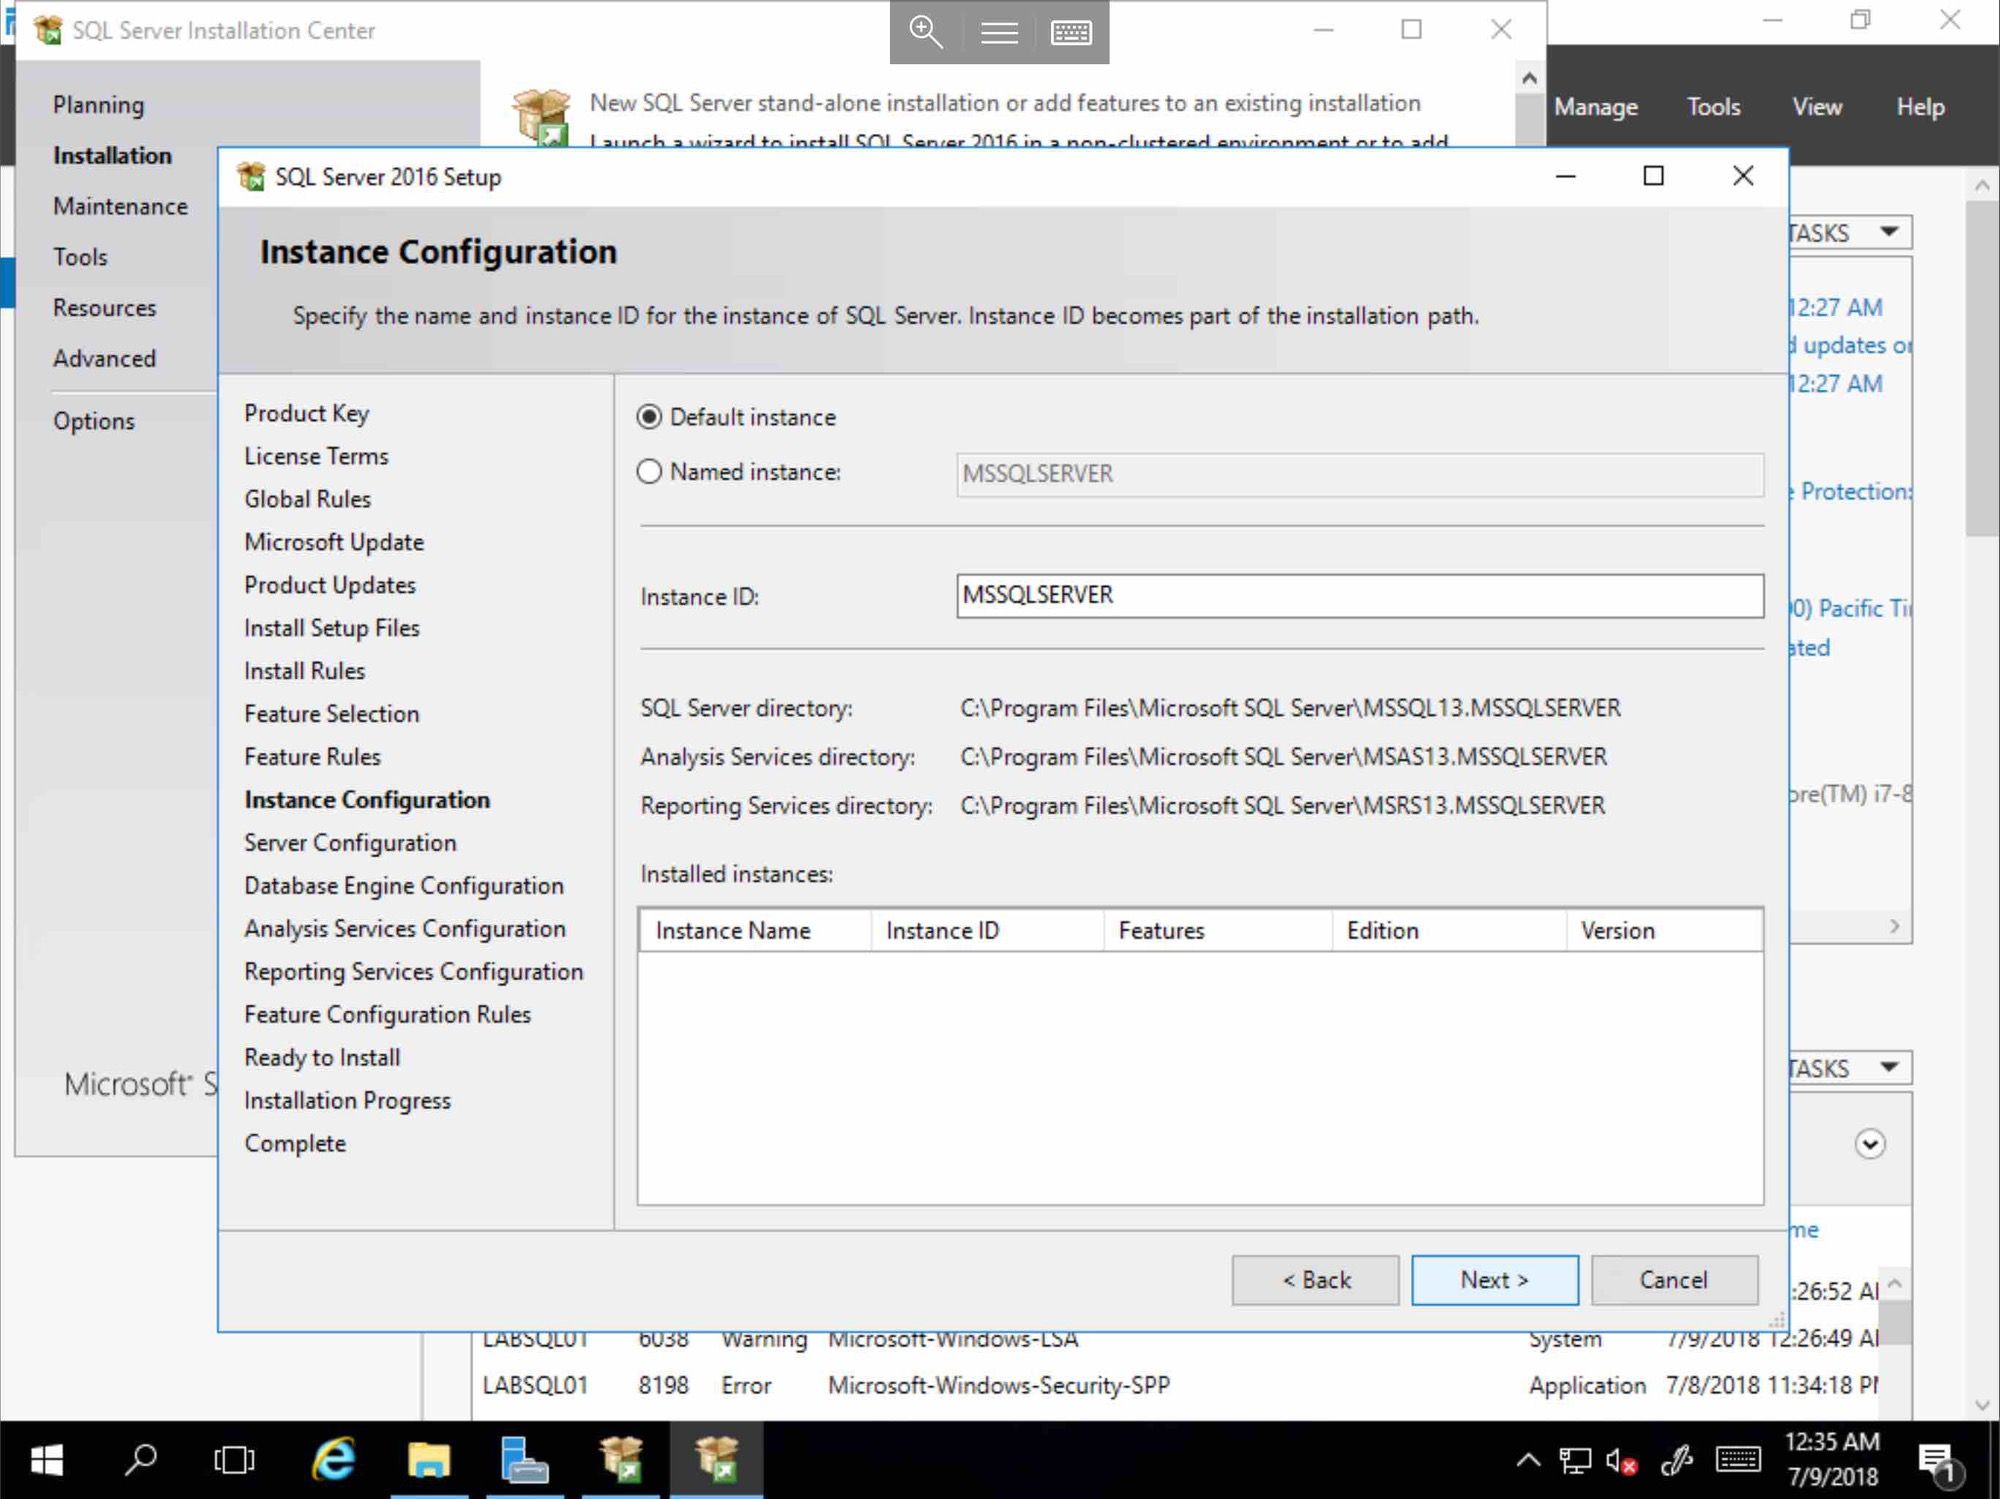Expand the circular chevron in Server Manager
The width and height of the screenshot is (2000, 1499).
tap(1870, 1144)
